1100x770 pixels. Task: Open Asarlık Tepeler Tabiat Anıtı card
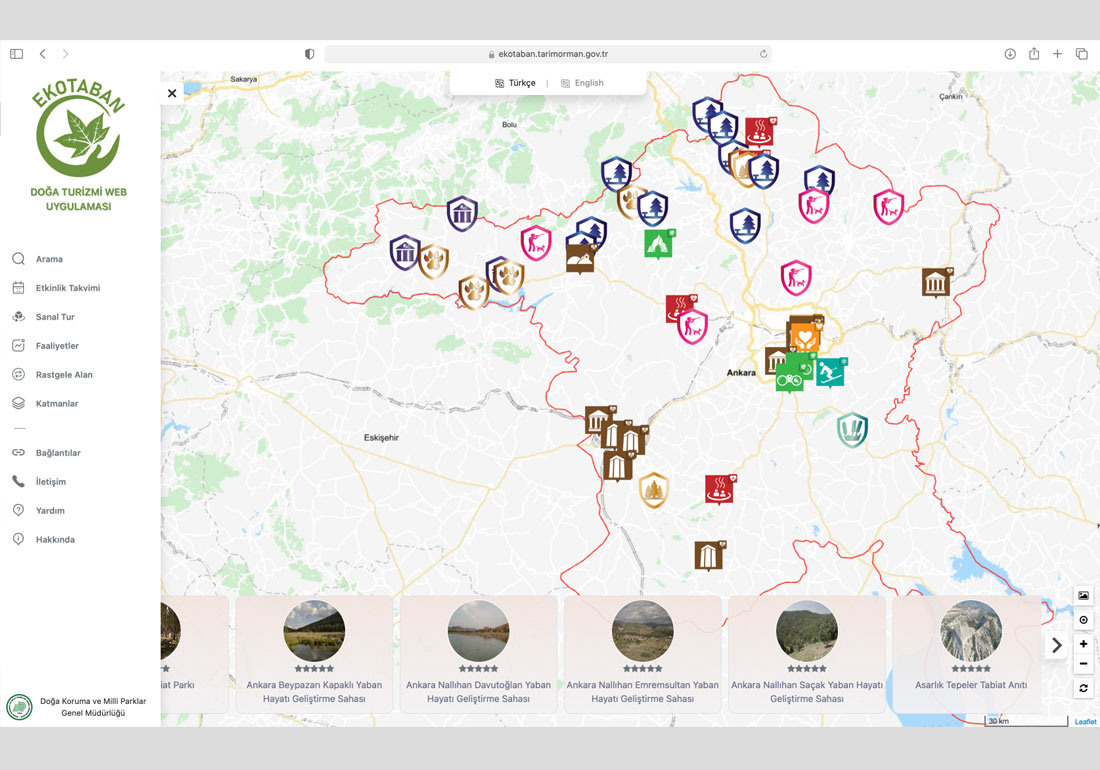971,654
